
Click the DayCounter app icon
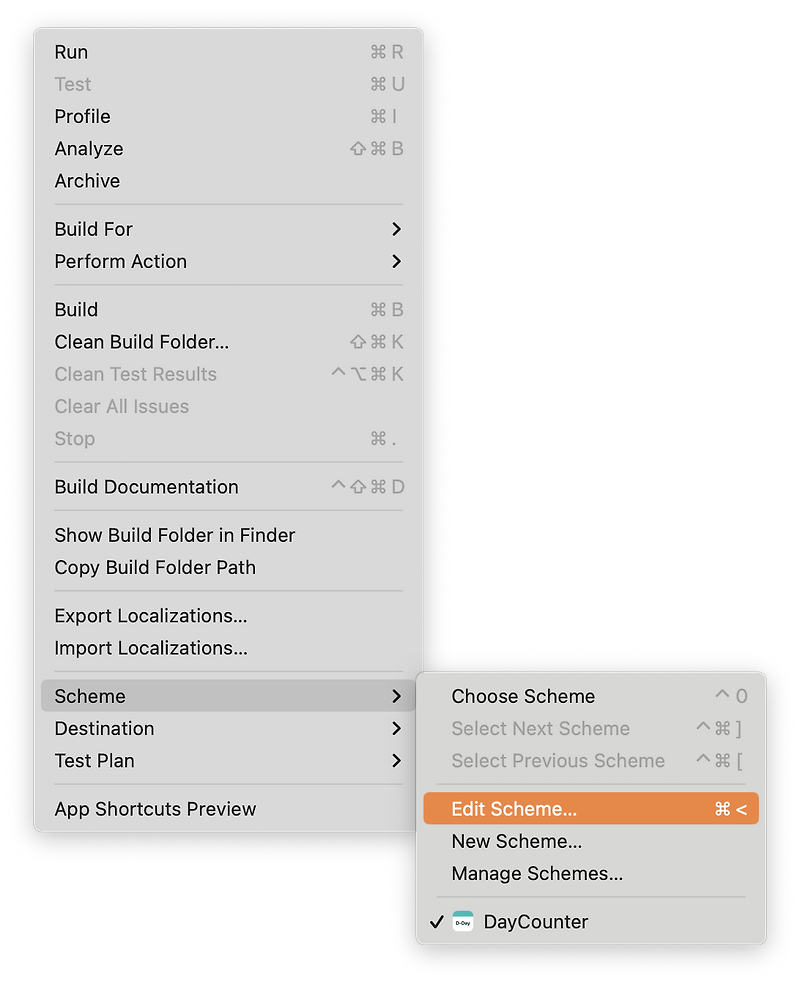point(463,922)
